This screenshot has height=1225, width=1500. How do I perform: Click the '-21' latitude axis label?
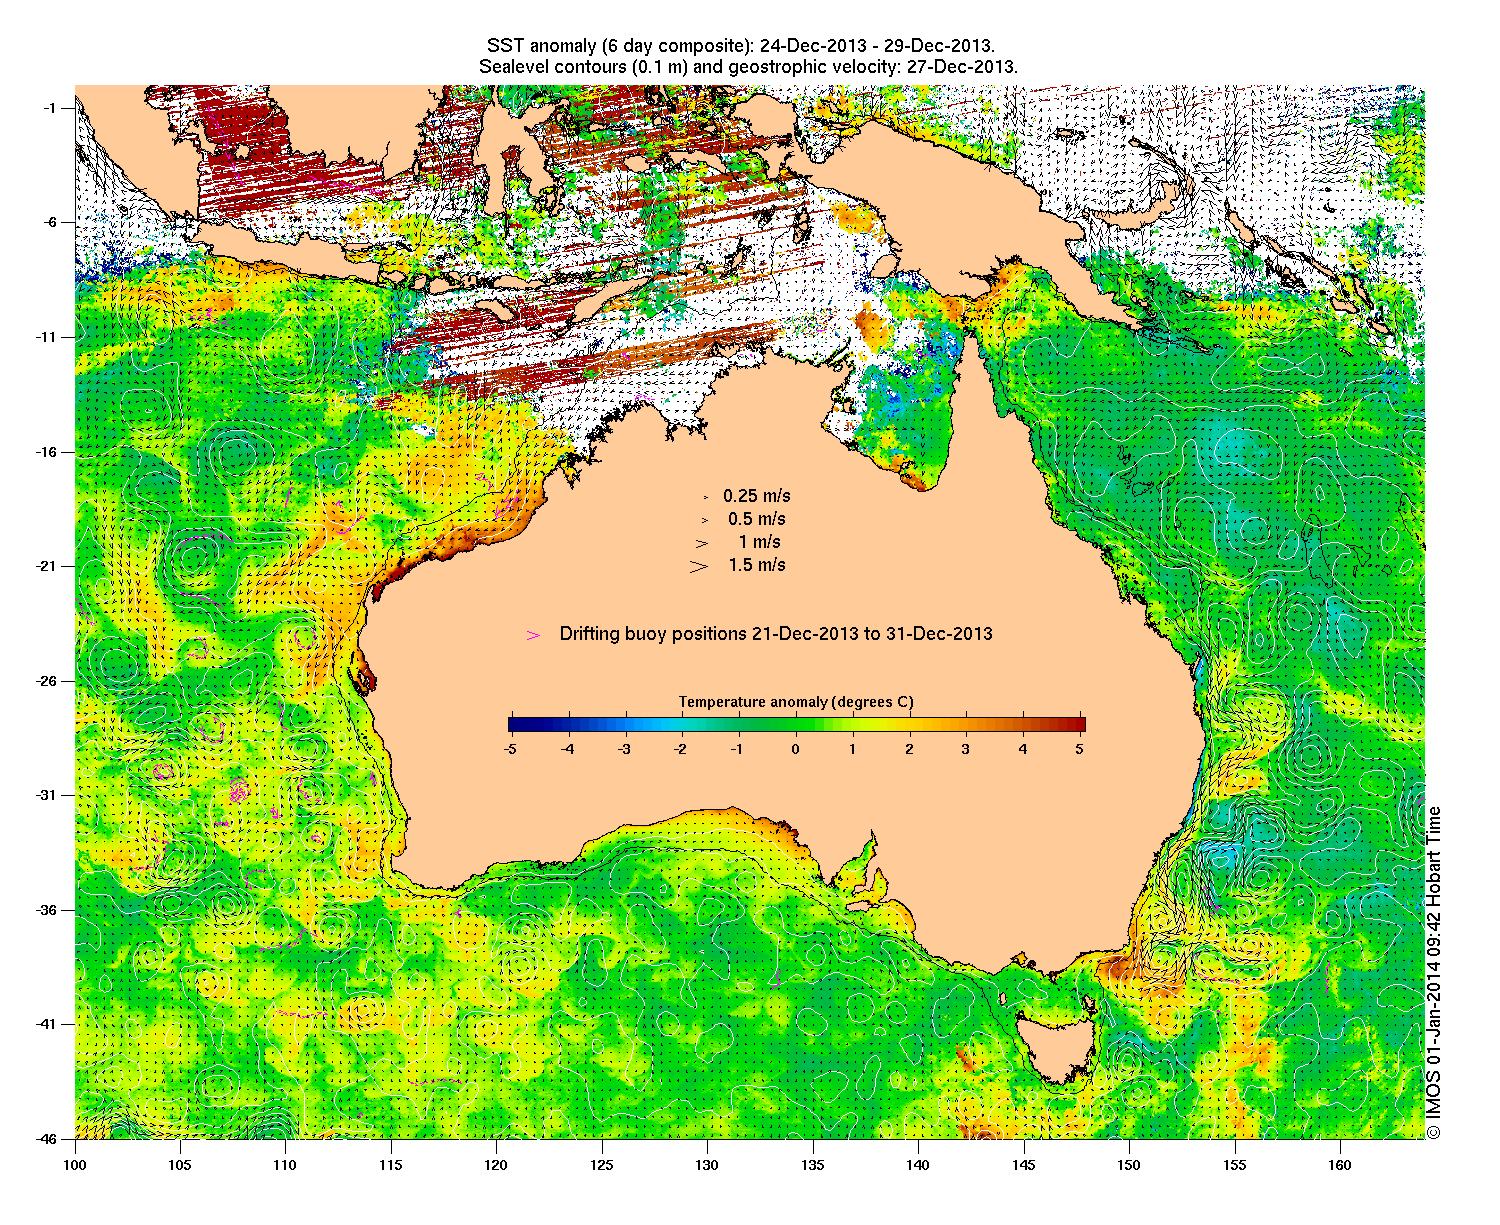tap(47, 566)
